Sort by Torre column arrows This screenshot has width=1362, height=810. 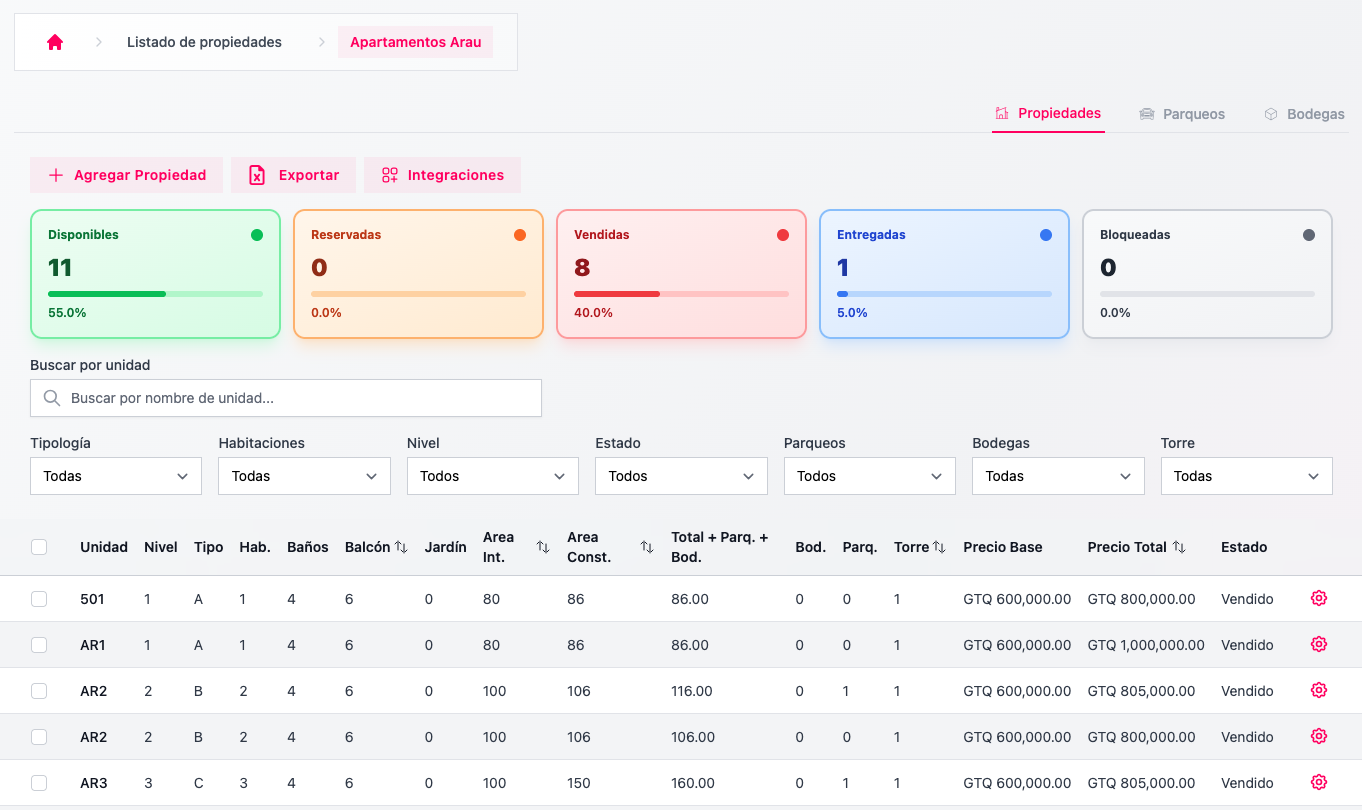tap(939, 547)
